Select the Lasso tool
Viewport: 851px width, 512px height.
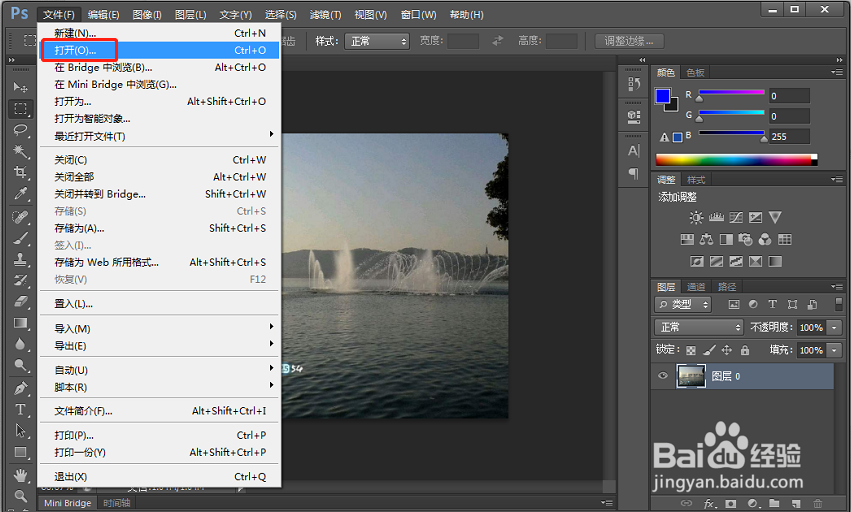[21, 130]
